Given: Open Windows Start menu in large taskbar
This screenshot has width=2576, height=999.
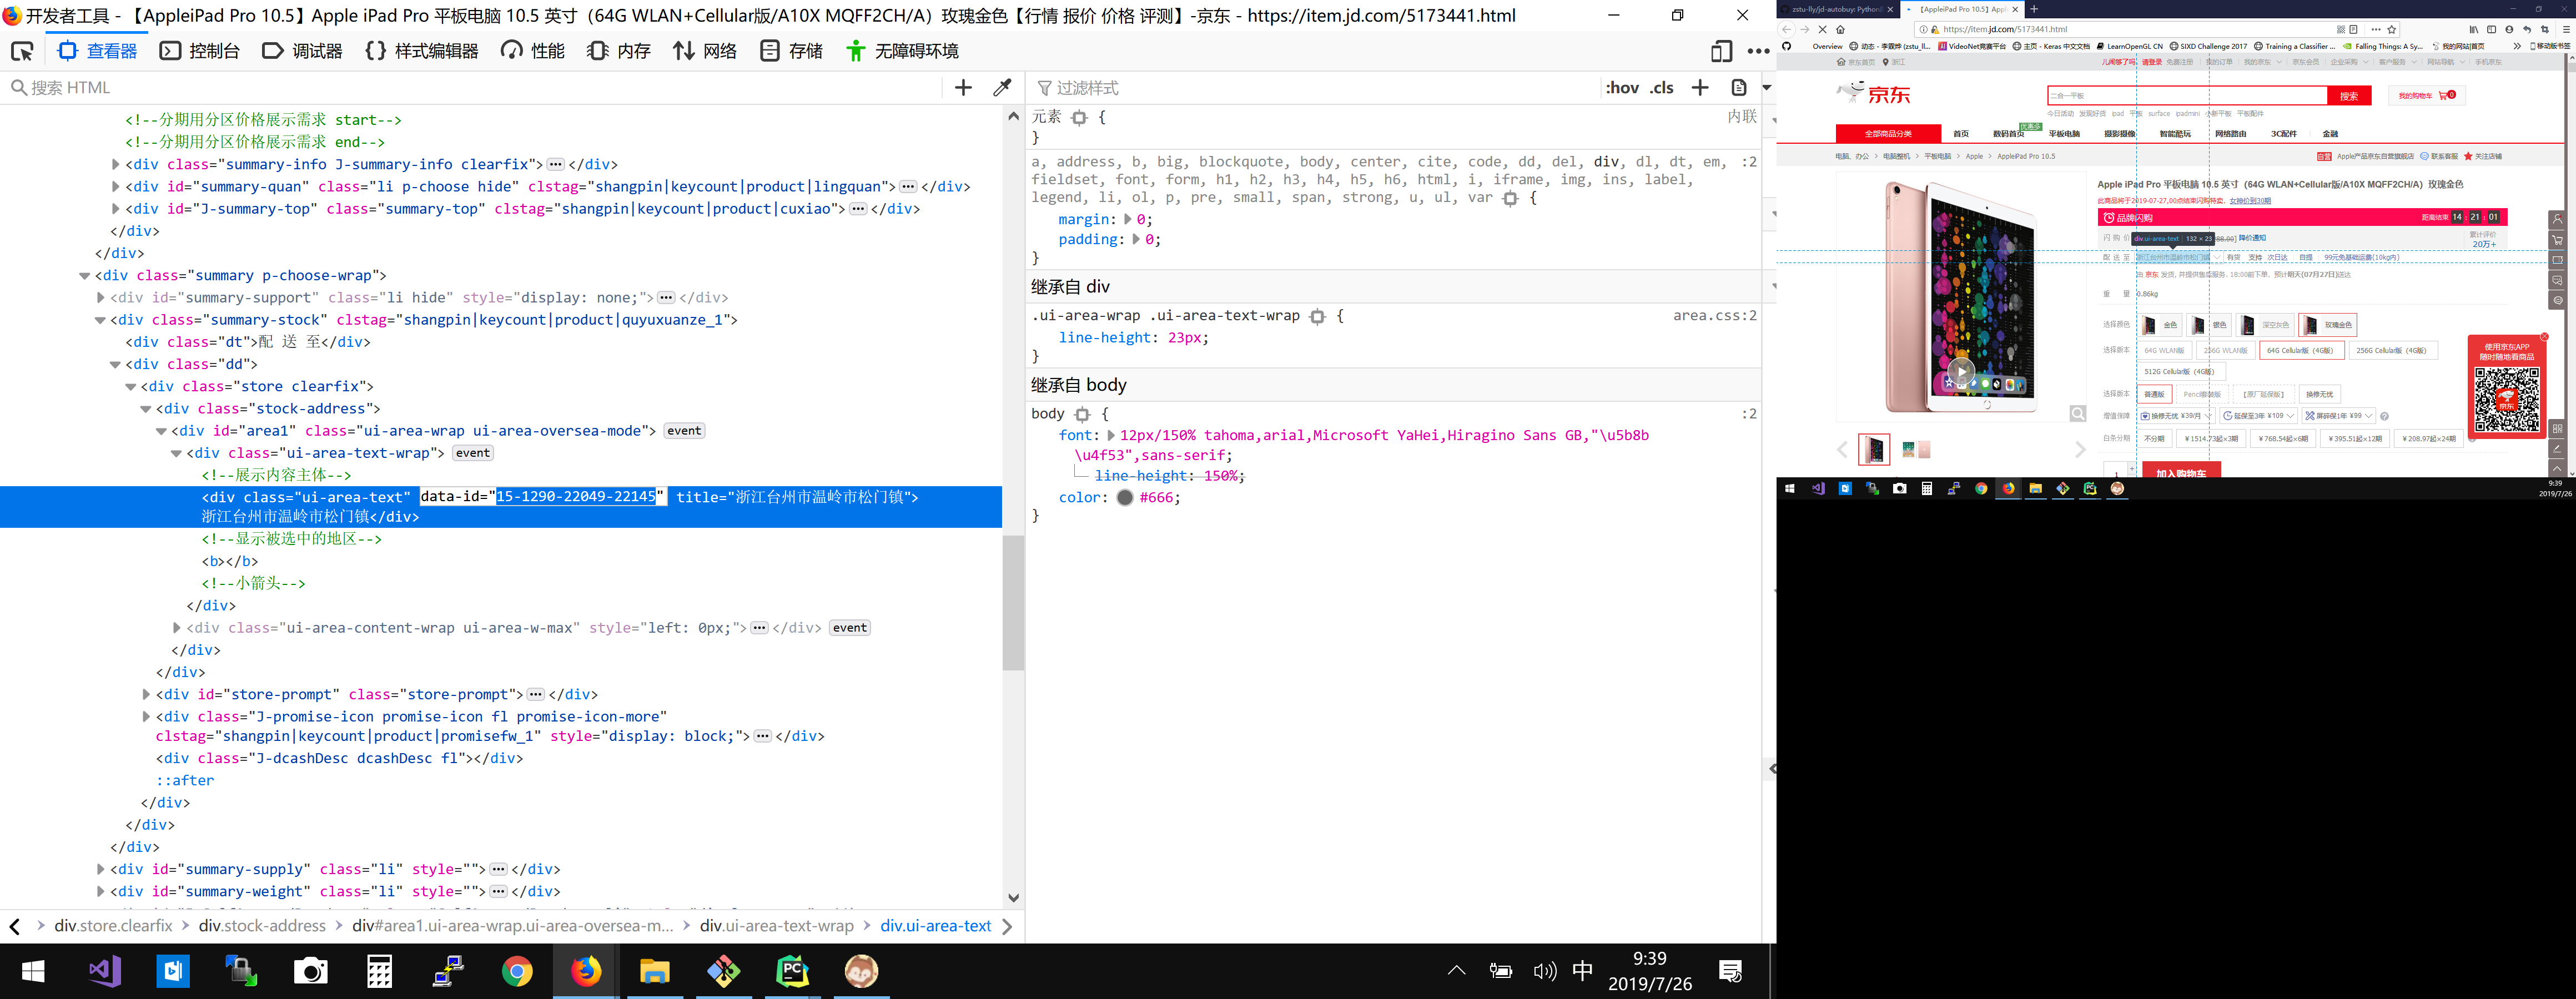Looking at the screenshot, I should [32, 971].
